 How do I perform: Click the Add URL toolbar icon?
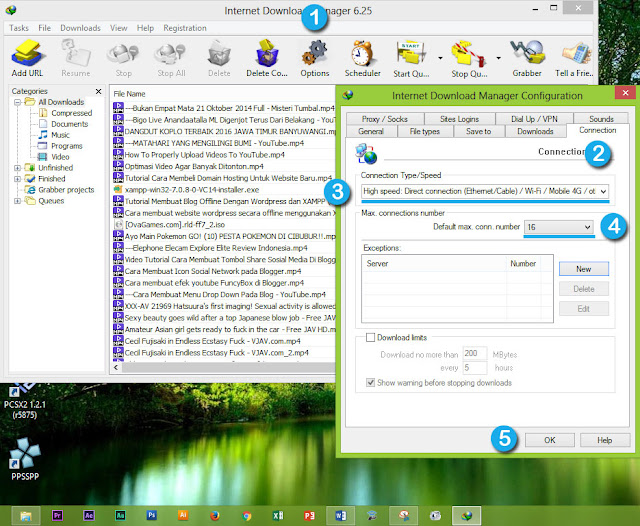tap(27, 58)
